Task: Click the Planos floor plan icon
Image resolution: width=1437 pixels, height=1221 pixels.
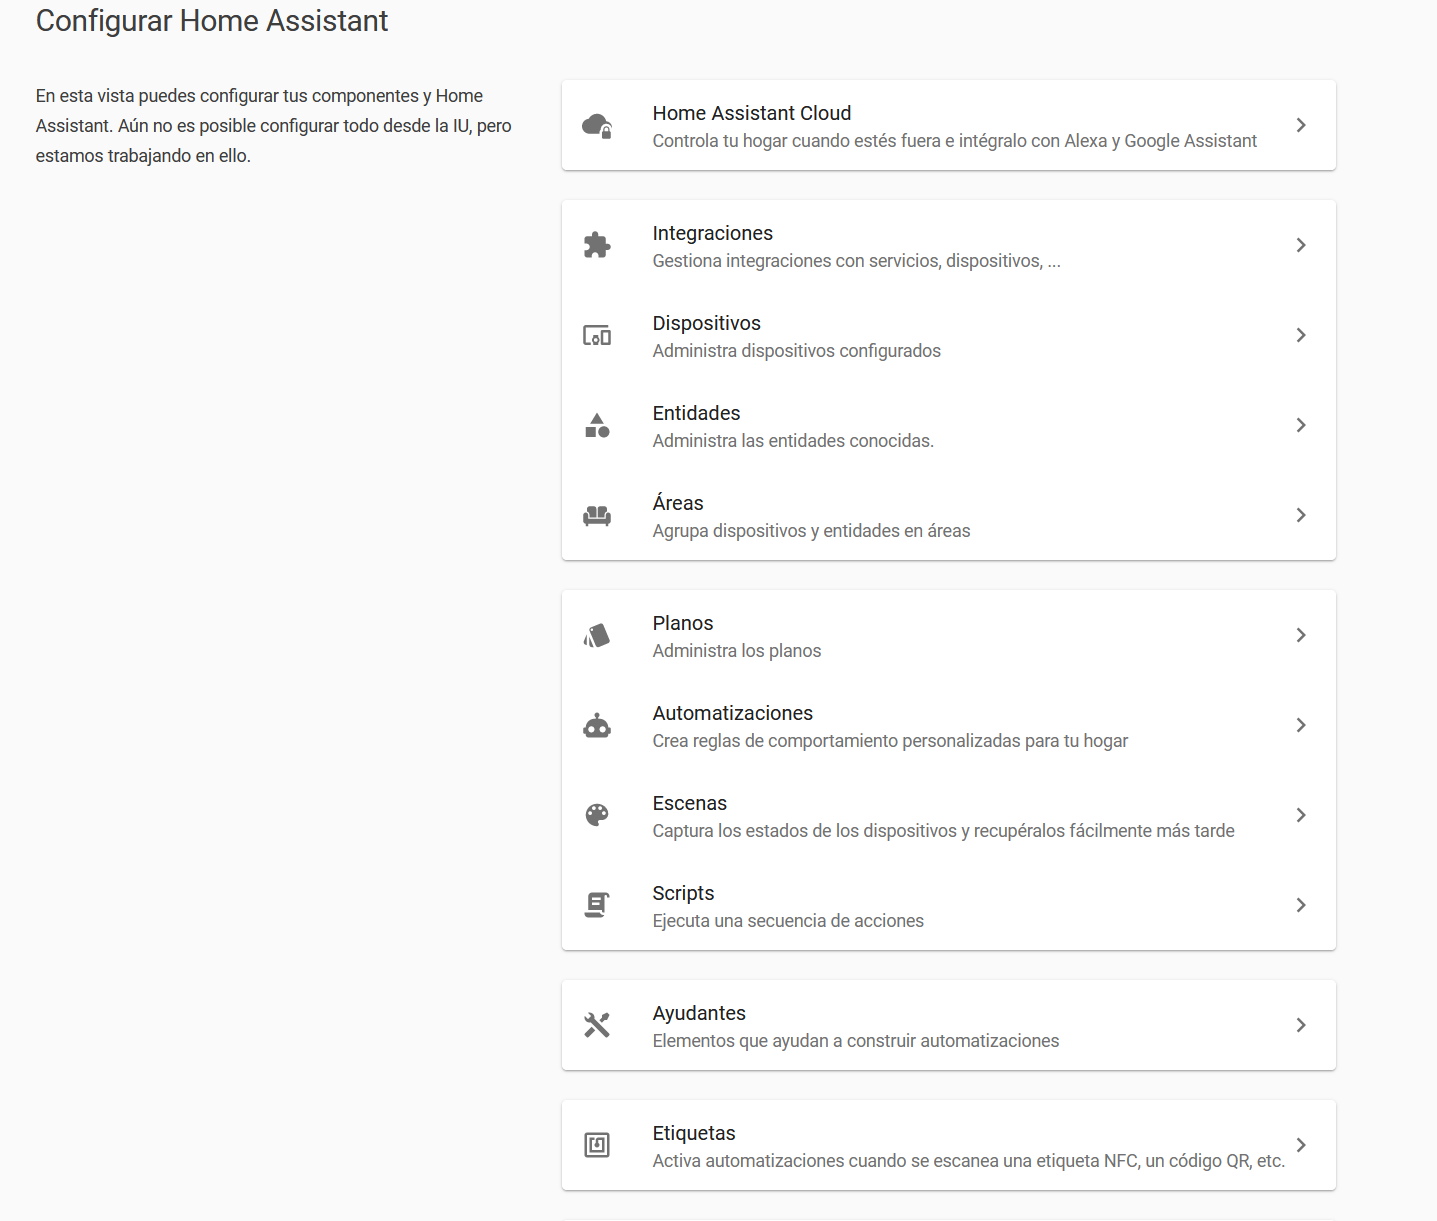Action: (597, 635)
